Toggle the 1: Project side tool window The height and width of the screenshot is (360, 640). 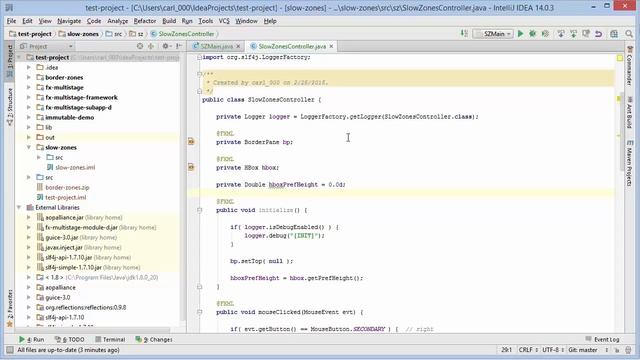coord(10,61)
